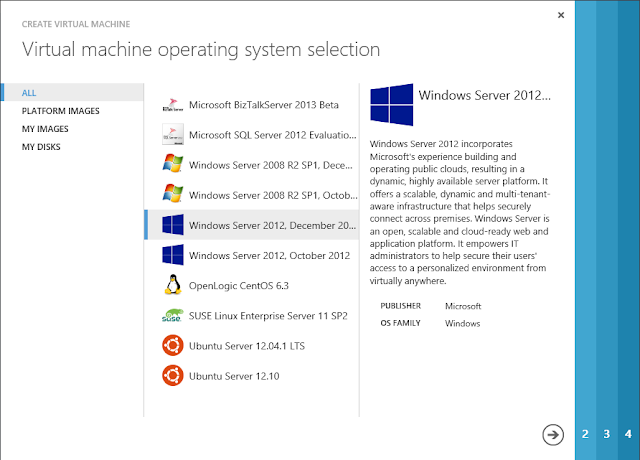Click the Windows Server 2008 R2 December logo
Viewport: 640px width, 460px height.
pos(173,165)
